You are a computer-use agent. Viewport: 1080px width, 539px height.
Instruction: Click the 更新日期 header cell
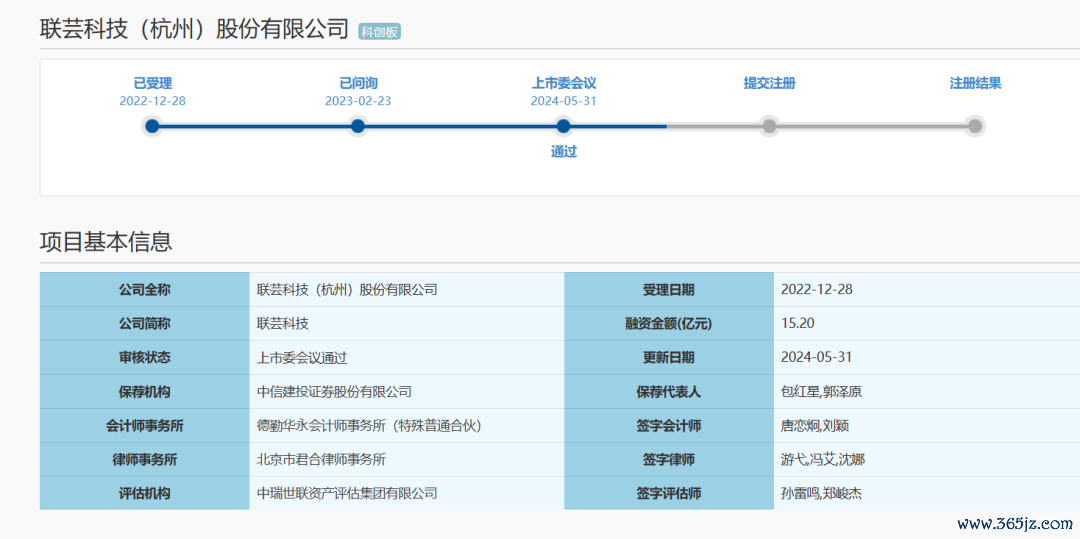coord(669,358)
